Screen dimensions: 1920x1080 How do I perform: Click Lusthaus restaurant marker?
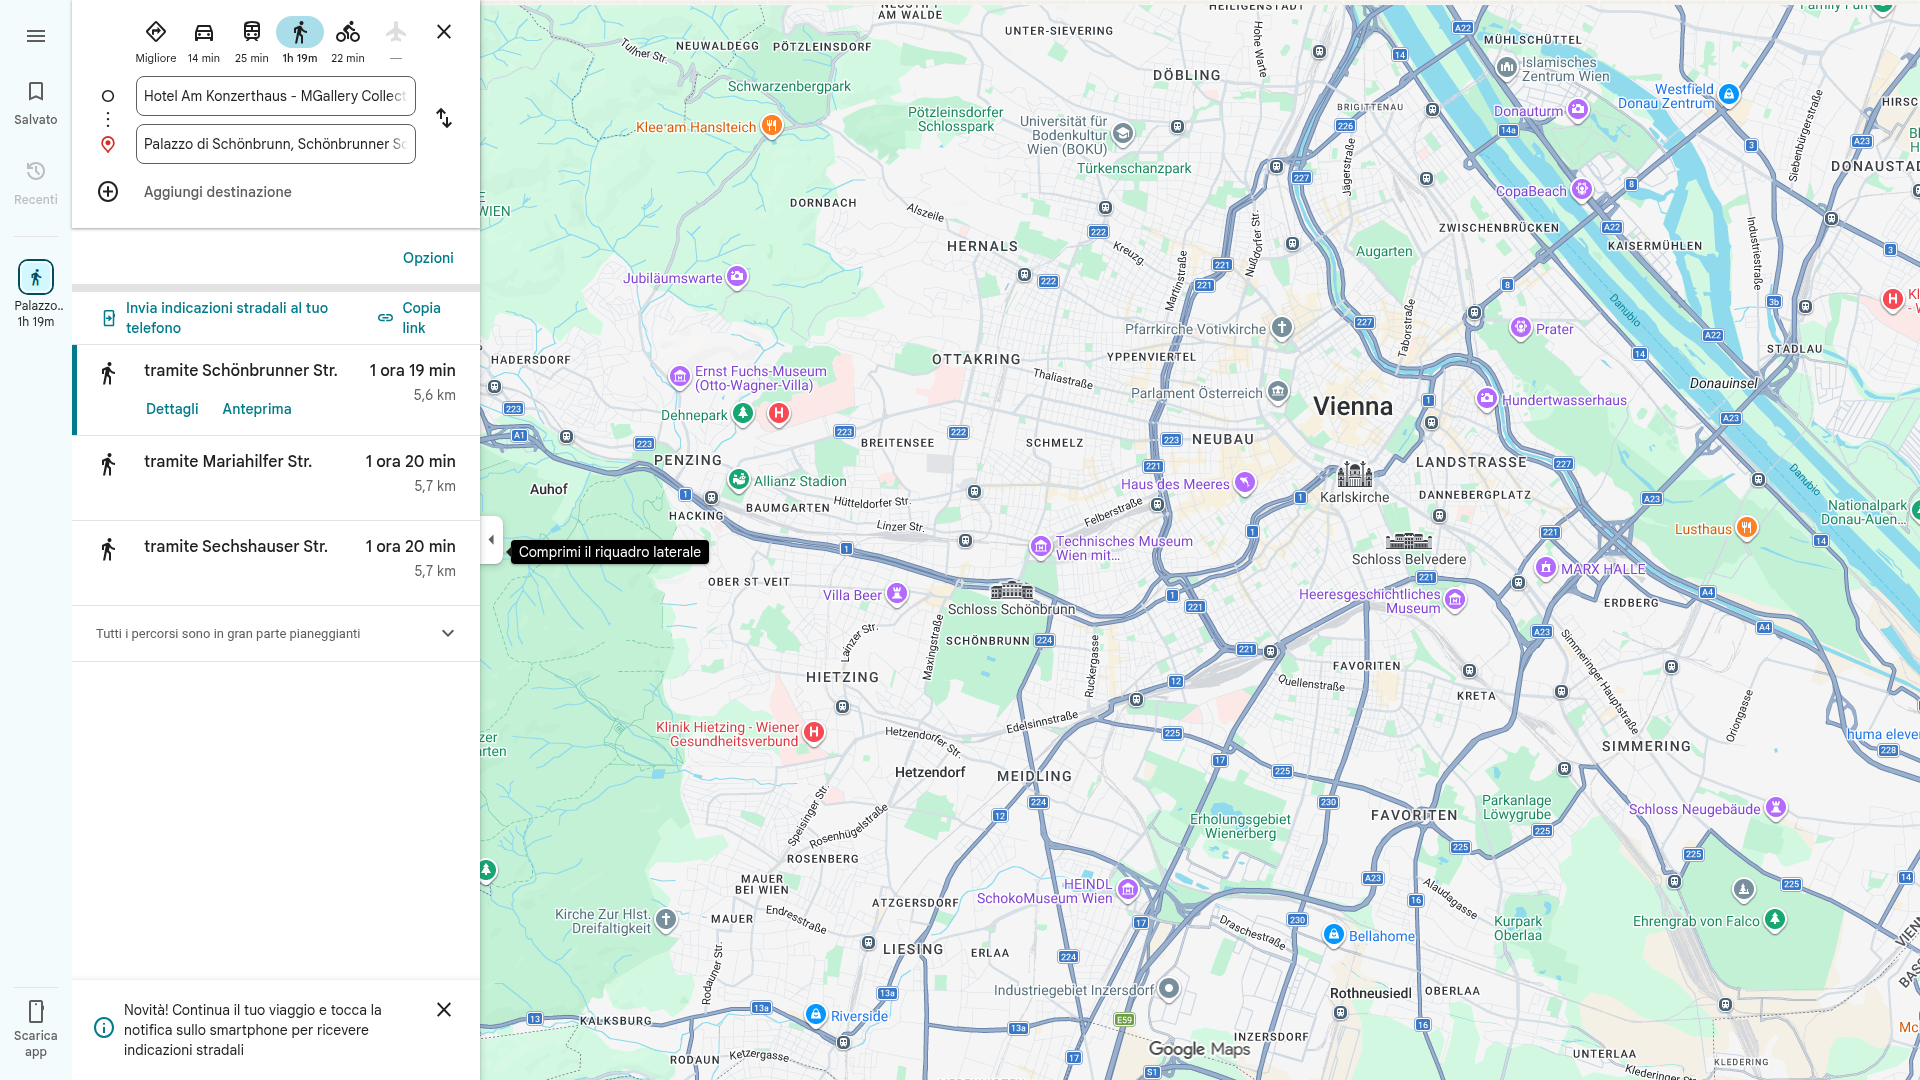(1747, 527)
